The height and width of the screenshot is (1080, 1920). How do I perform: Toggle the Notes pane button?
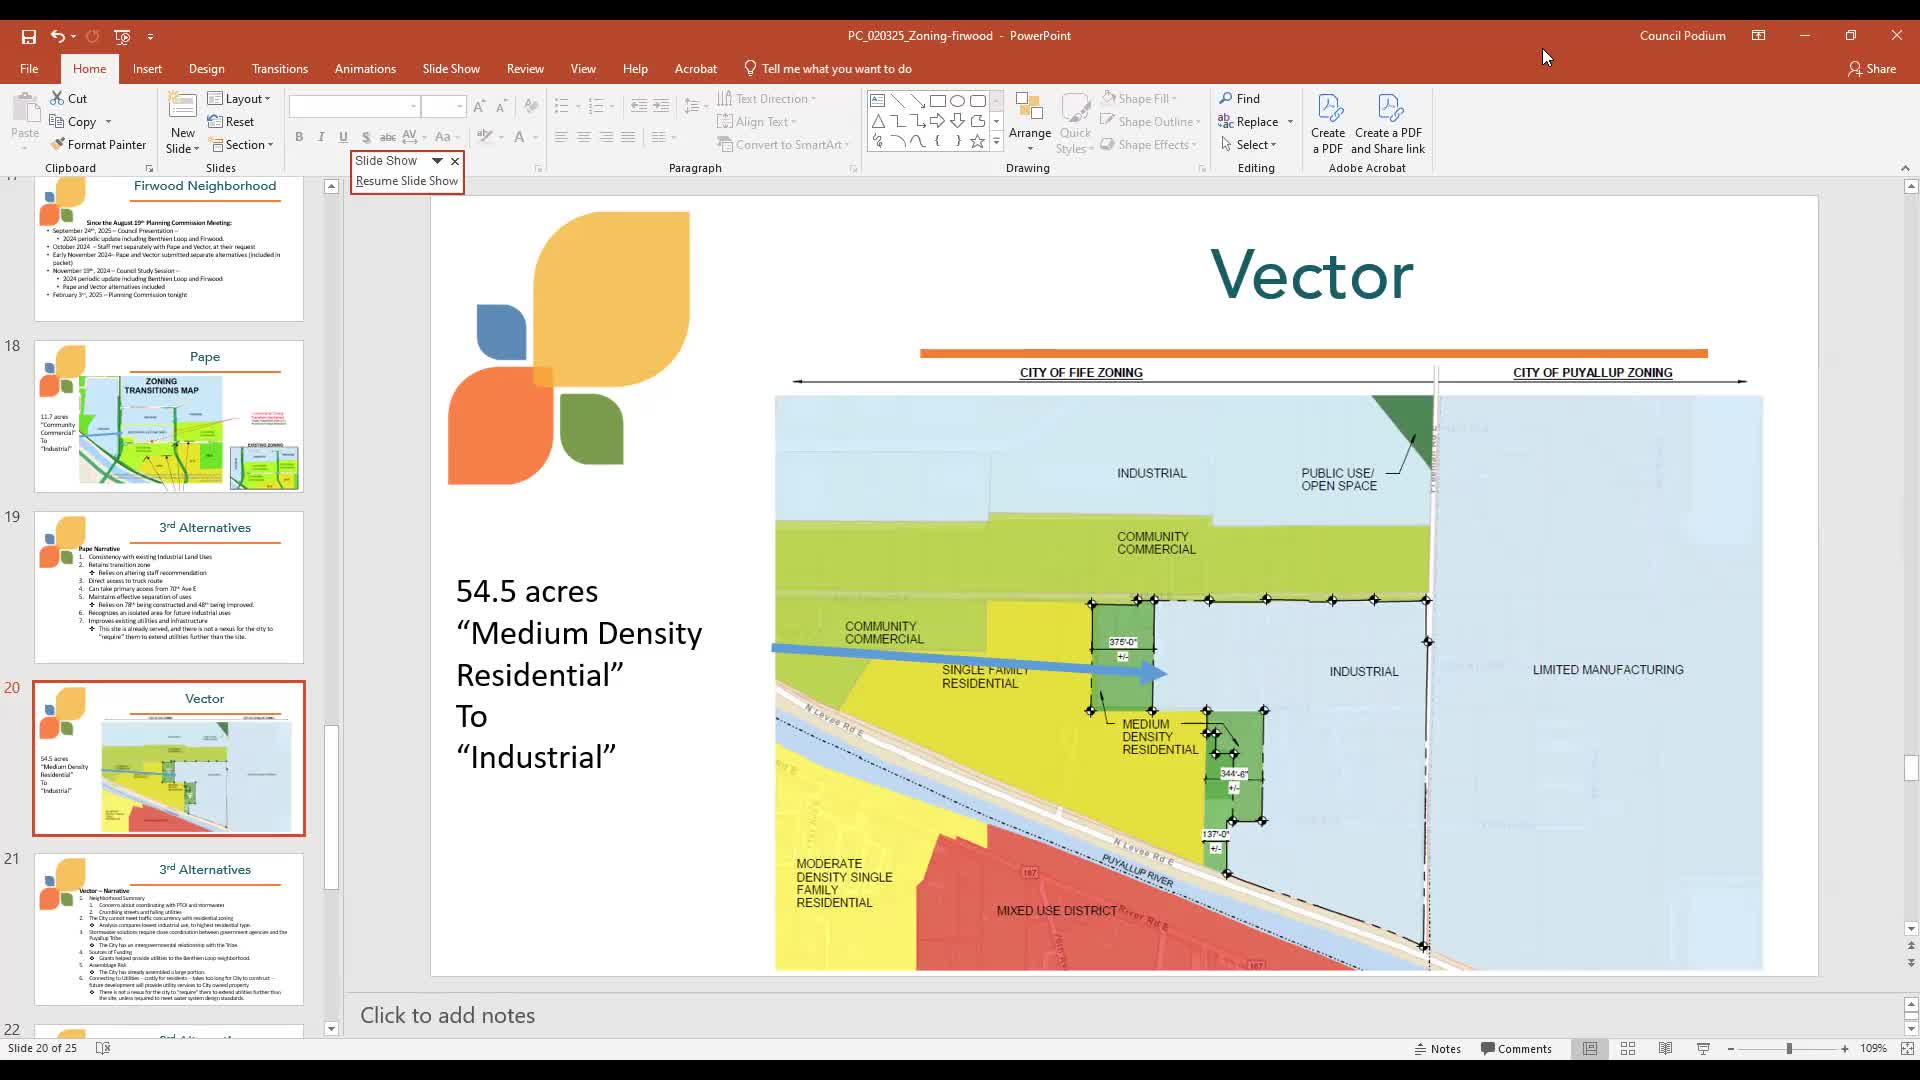(x=1437, y=1048)
